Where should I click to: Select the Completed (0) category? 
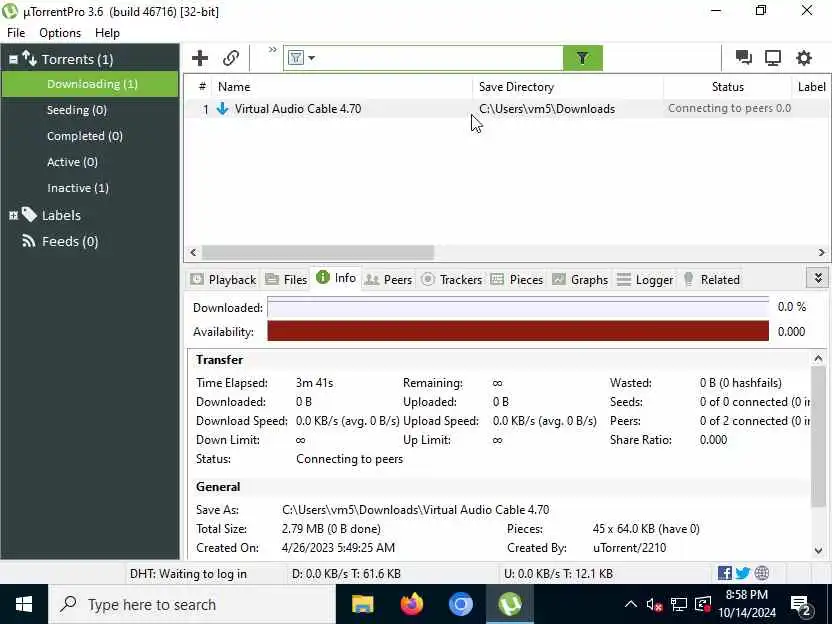[x=85, y=136]
